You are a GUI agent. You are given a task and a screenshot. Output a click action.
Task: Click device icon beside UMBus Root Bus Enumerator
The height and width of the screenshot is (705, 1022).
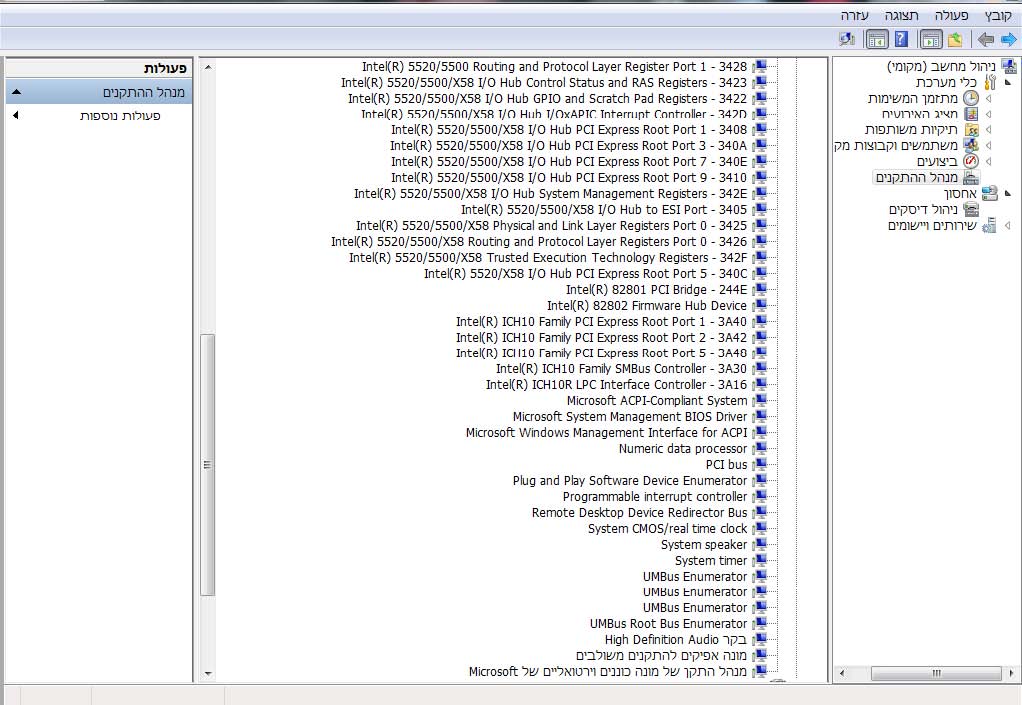click(x=759, y=624)
